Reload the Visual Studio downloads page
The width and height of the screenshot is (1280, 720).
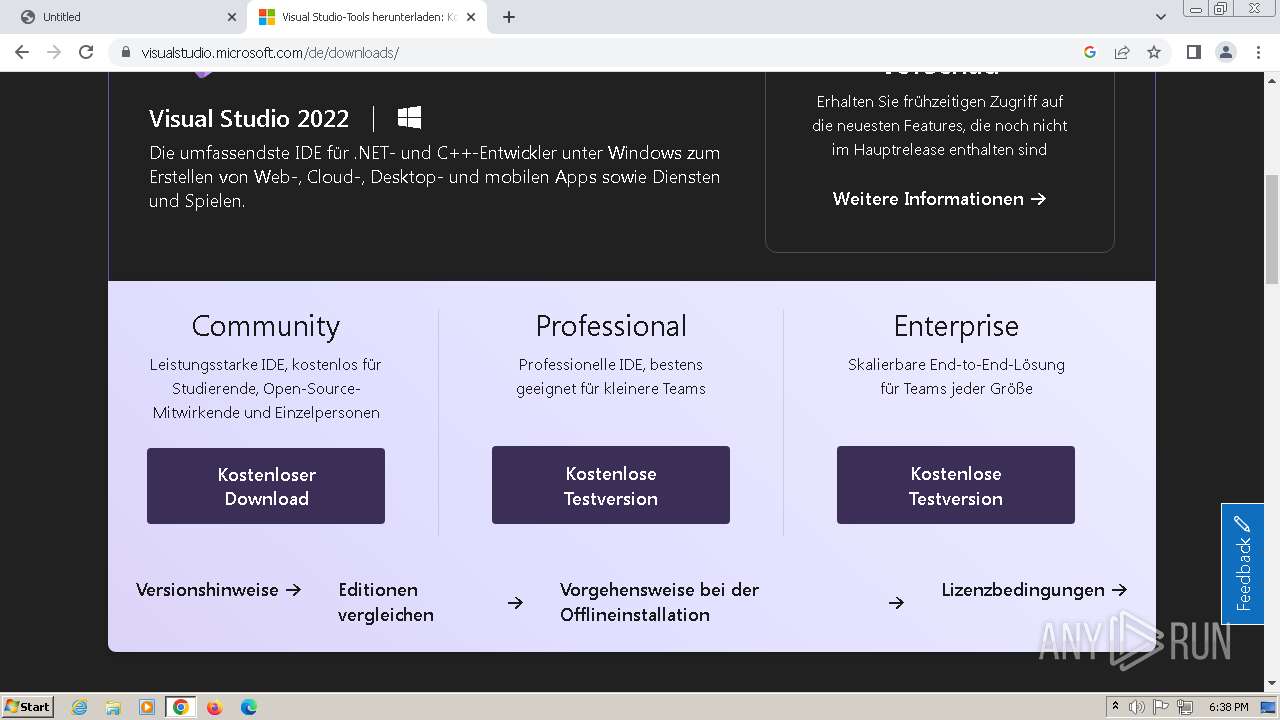tap(86, 52)
